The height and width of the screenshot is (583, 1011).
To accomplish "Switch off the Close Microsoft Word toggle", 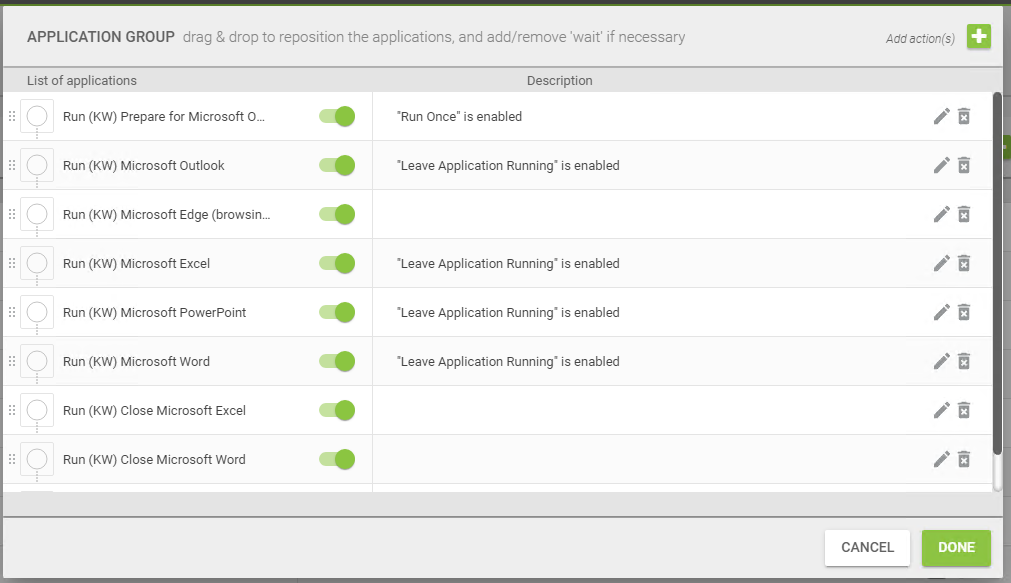I will [337, 459].
